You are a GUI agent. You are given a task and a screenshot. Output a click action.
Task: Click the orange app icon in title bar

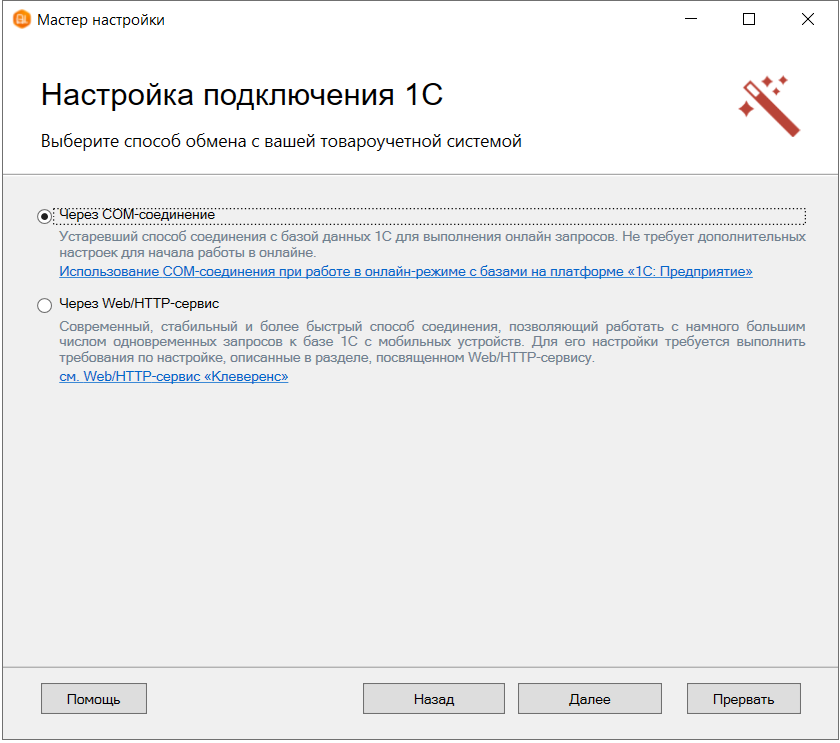(x=22, y=19)
